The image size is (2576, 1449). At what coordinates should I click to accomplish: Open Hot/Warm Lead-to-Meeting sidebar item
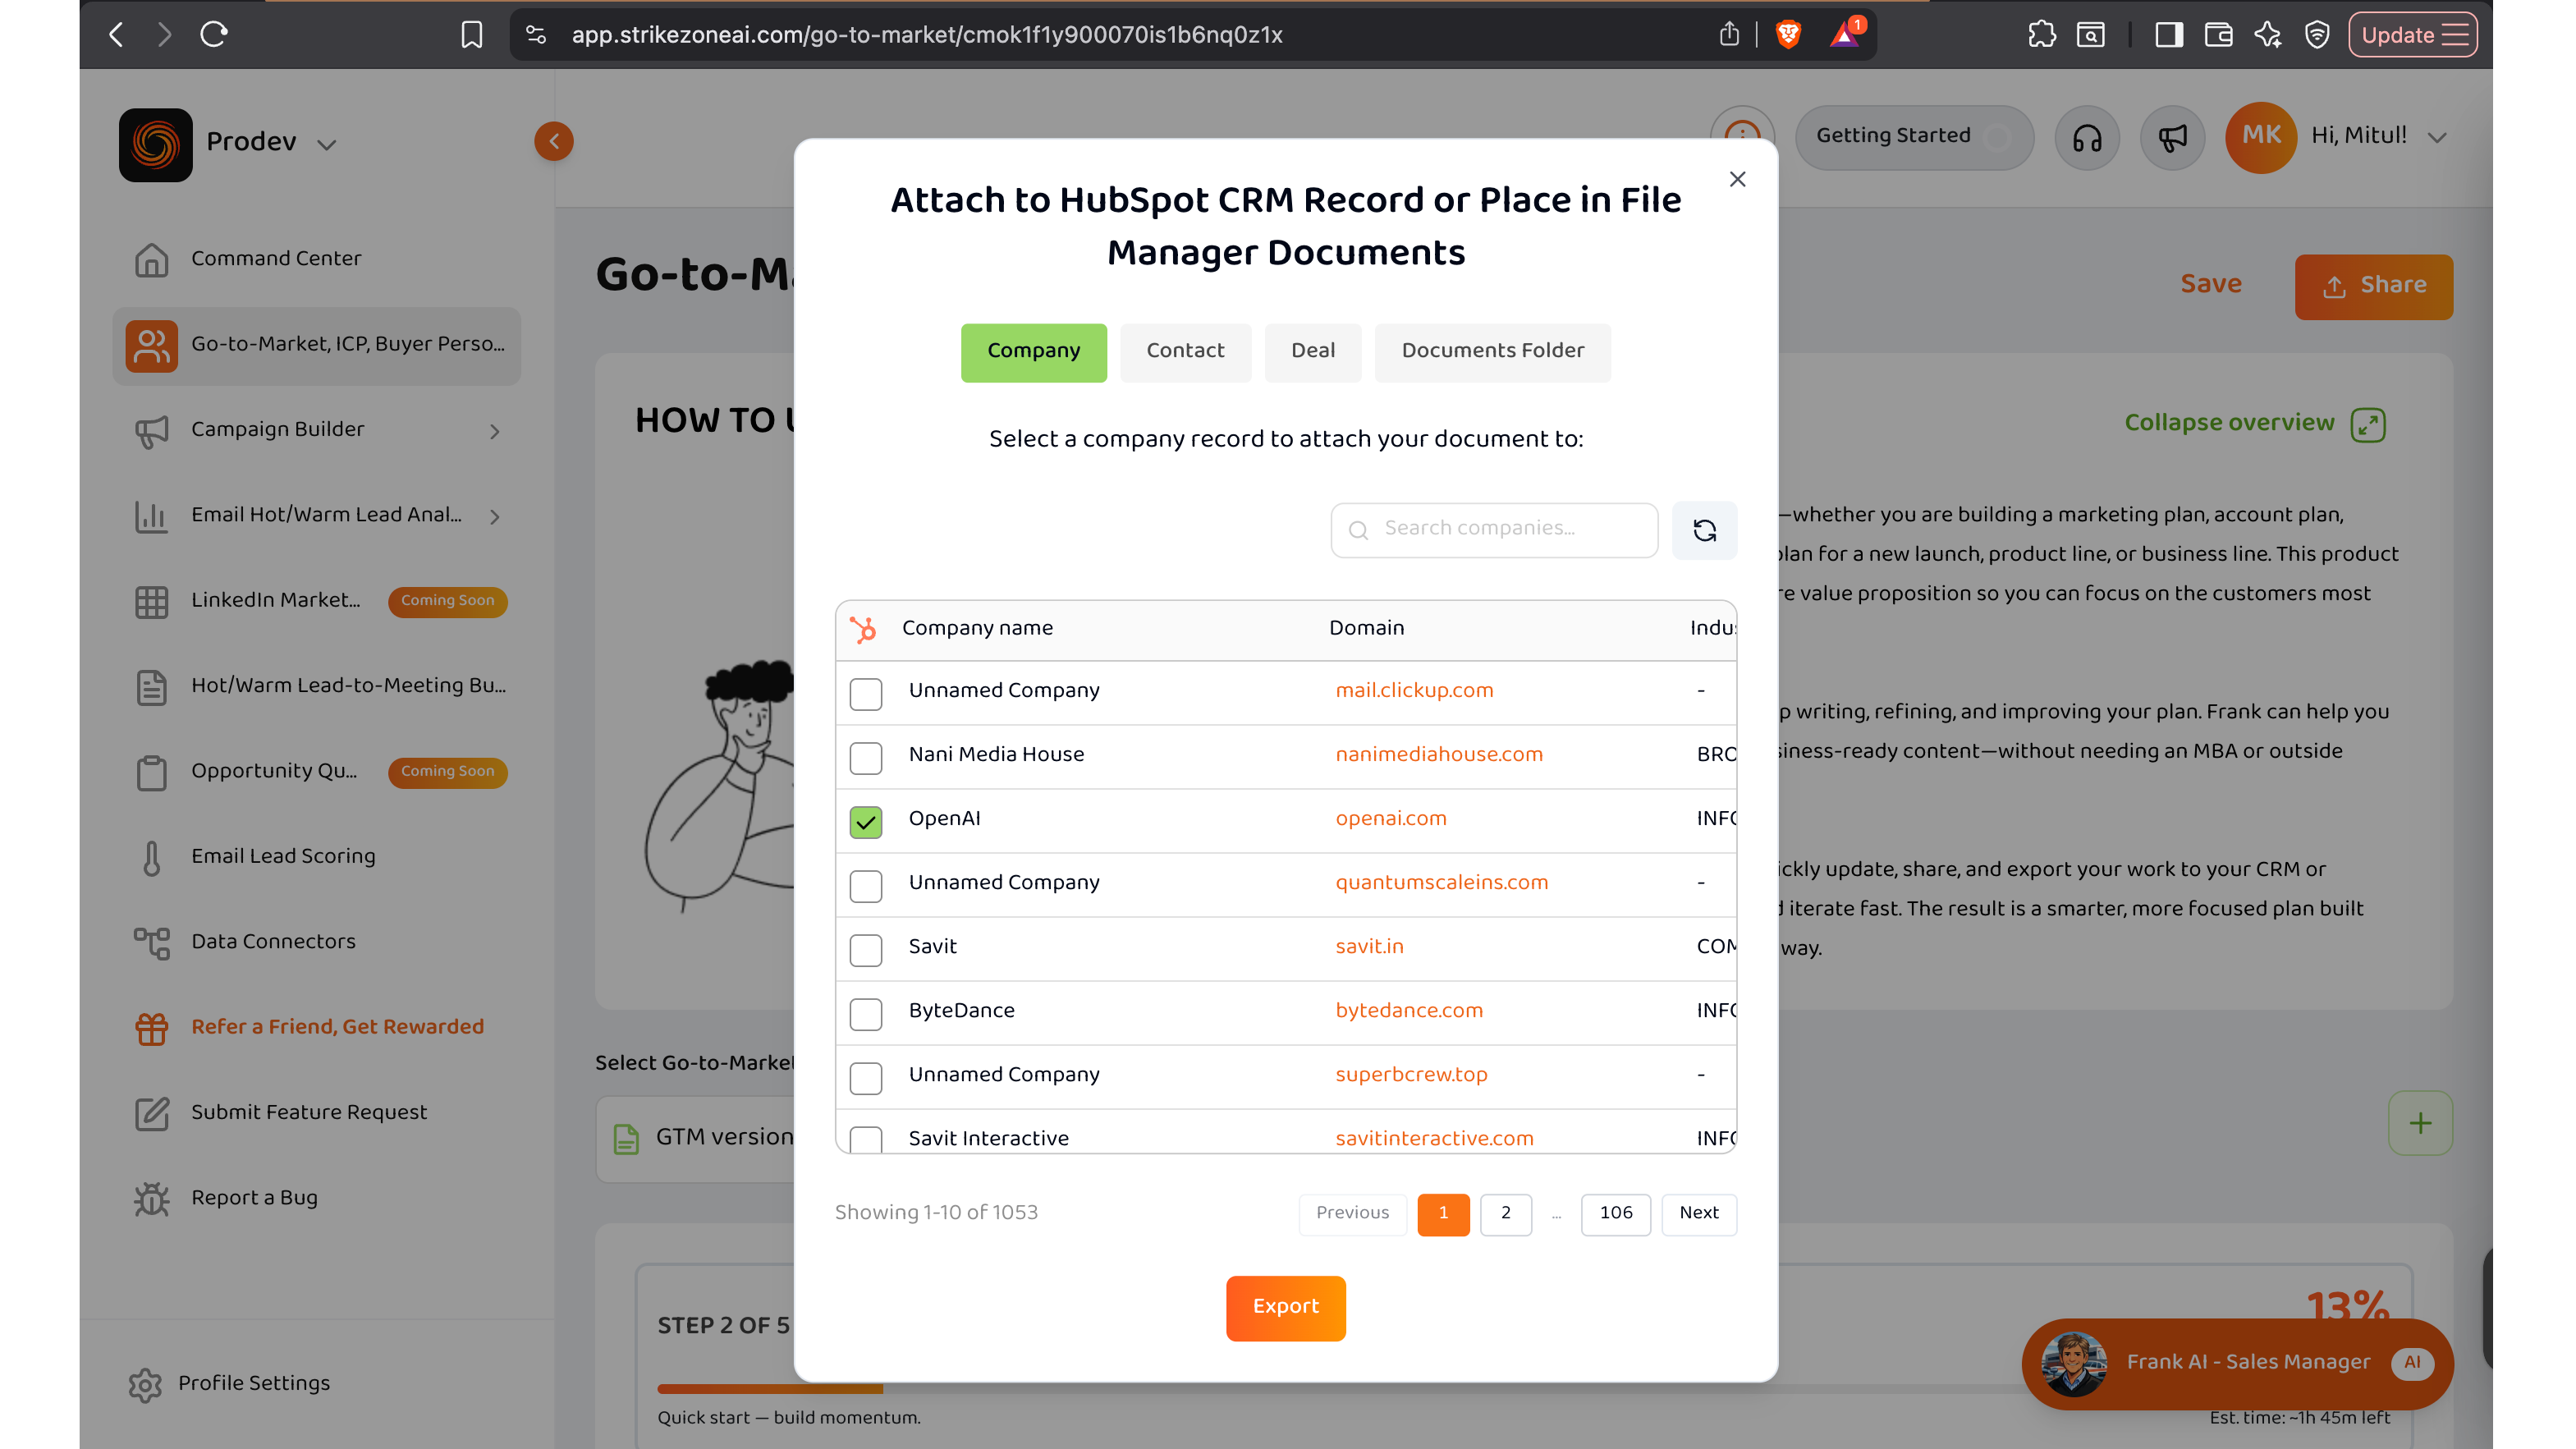316,686
